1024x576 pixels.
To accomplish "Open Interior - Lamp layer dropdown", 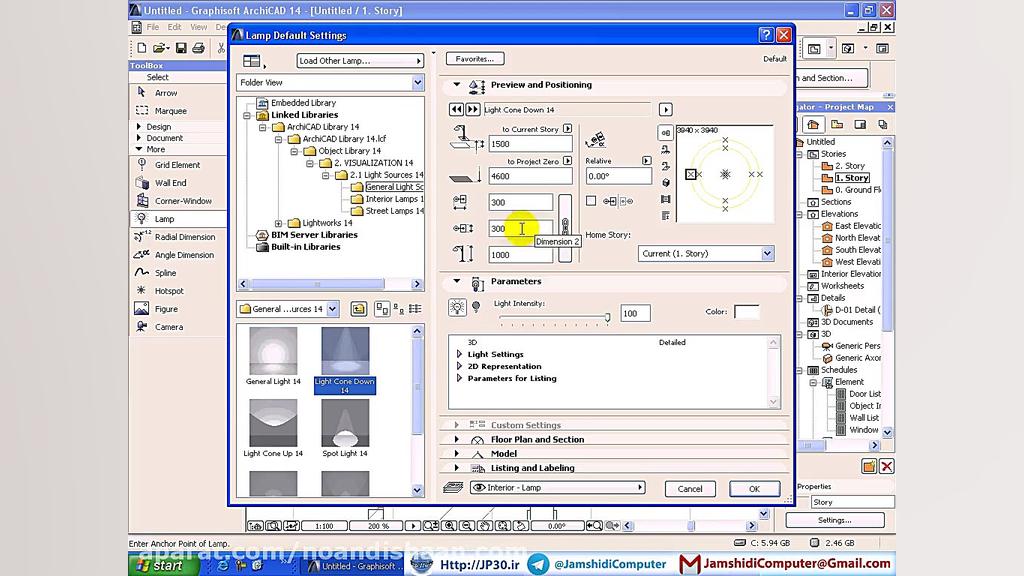I will (558, 487).
